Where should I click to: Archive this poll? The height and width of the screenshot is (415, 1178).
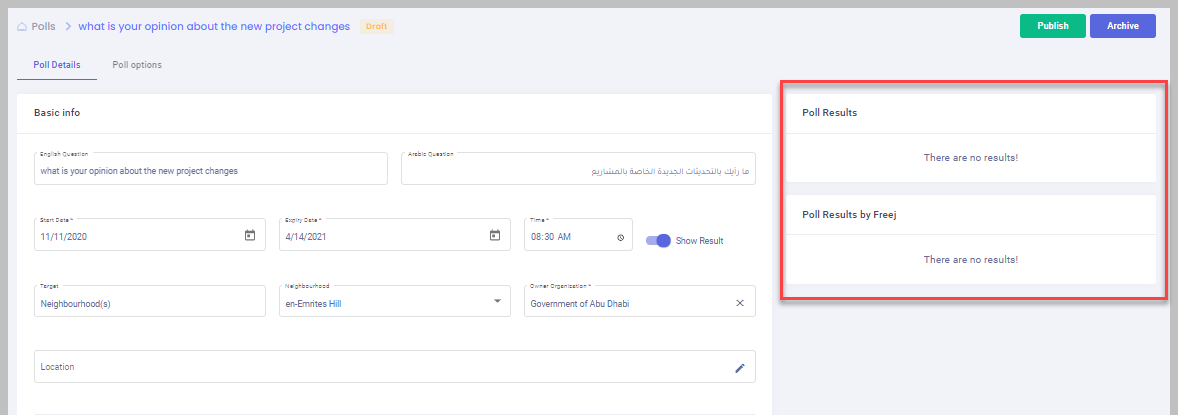(1122, 26)
